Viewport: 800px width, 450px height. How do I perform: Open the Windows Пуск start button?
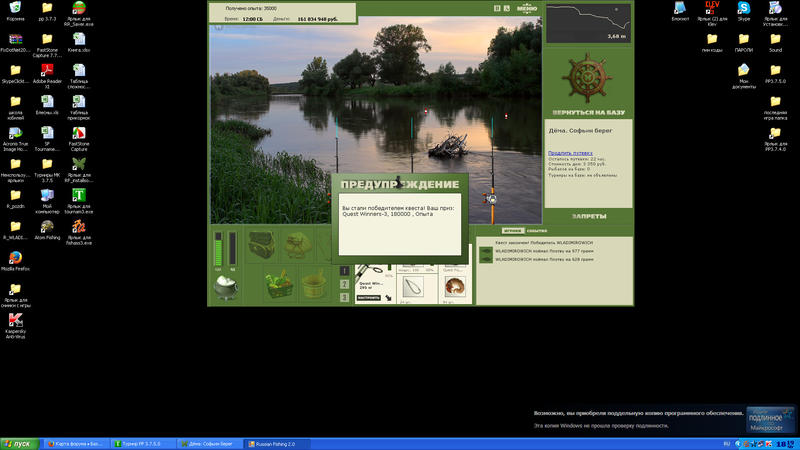[19, 444]
